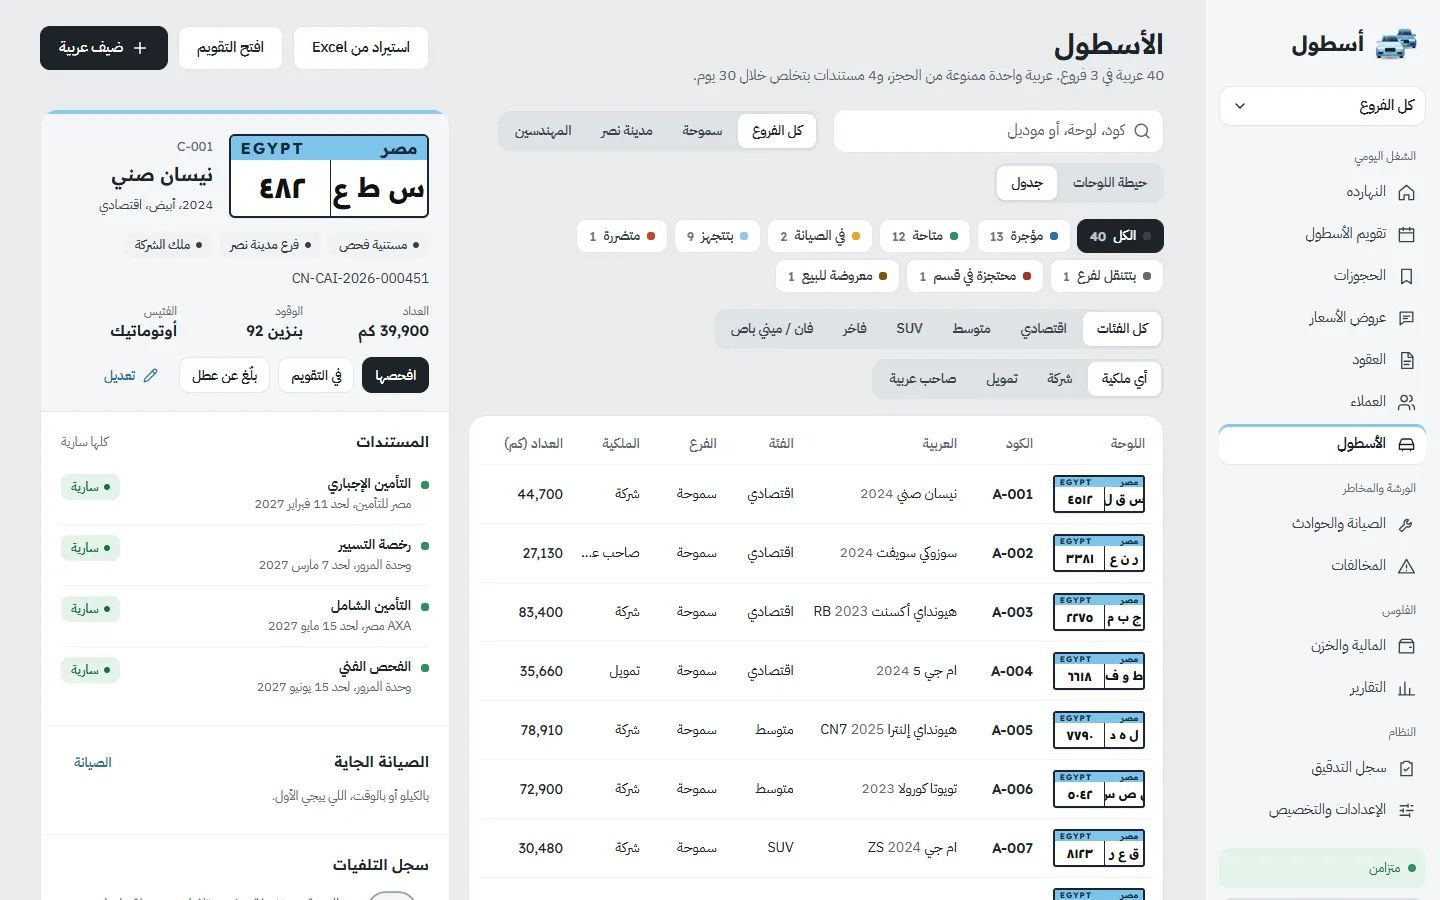Open العقود contracts in sidebar
The height and width of the screenshot is (900, 1440).
pyautogui.click(x=1322, y=360)
